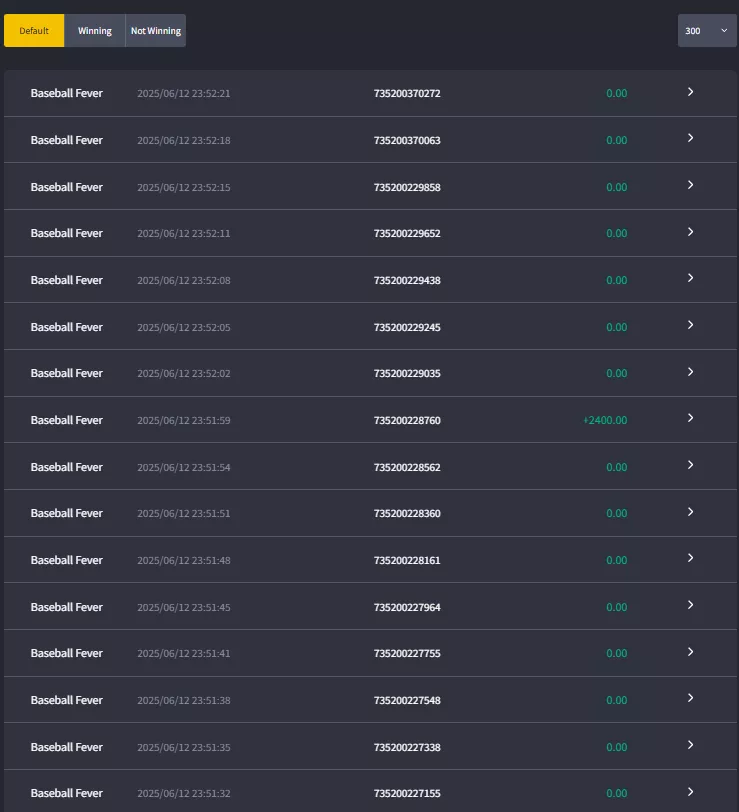Open chevron for bet 735200228562
Viewport: 739px width, 812px height.
[690, 465]
